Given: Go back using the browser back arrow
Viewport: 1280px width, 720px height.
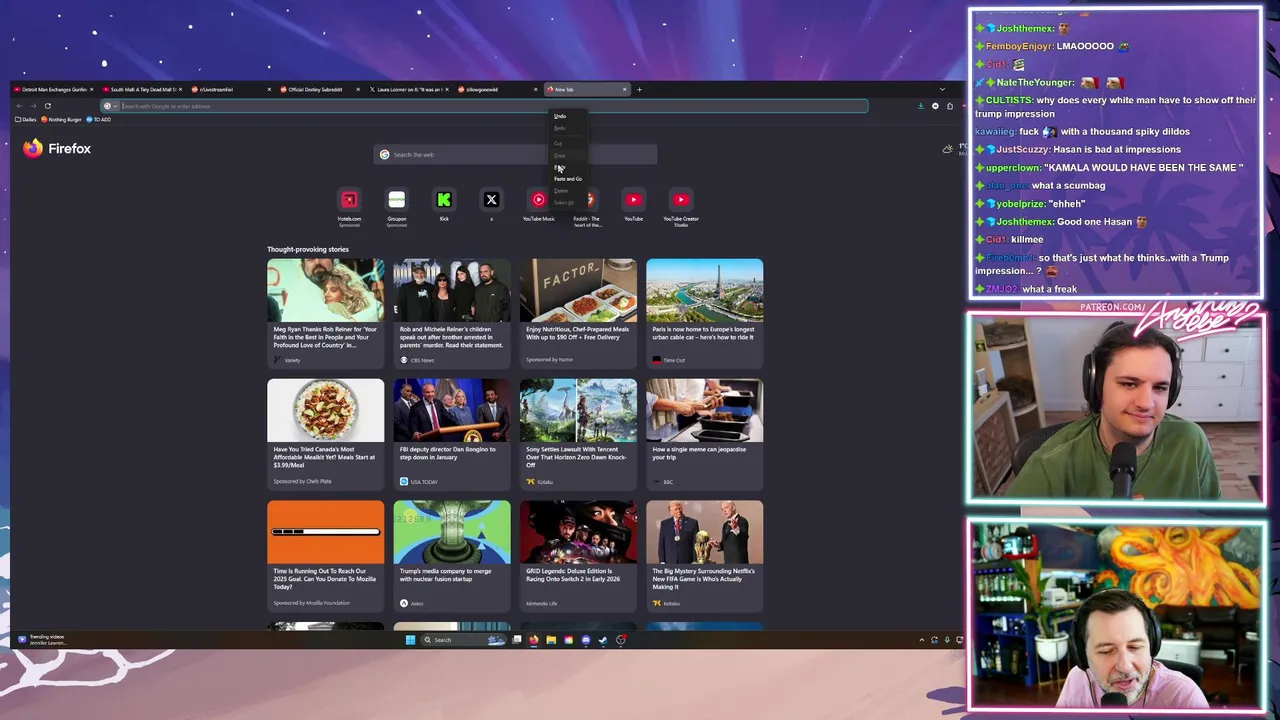Looking at the screenshot, I should click(x=19, y=106).
